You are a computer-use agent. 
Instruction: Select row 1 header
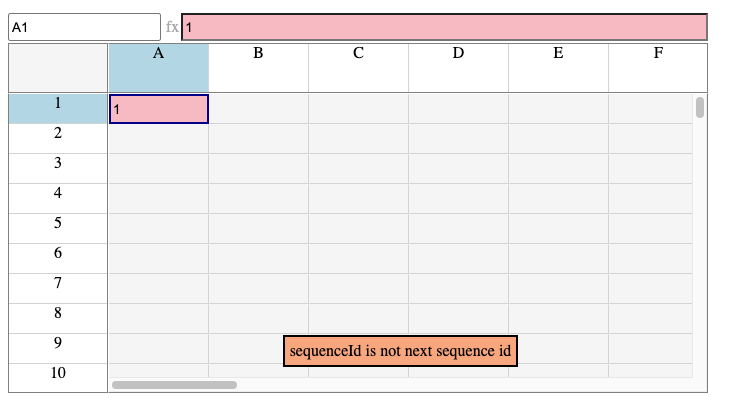tap(58, 109)
